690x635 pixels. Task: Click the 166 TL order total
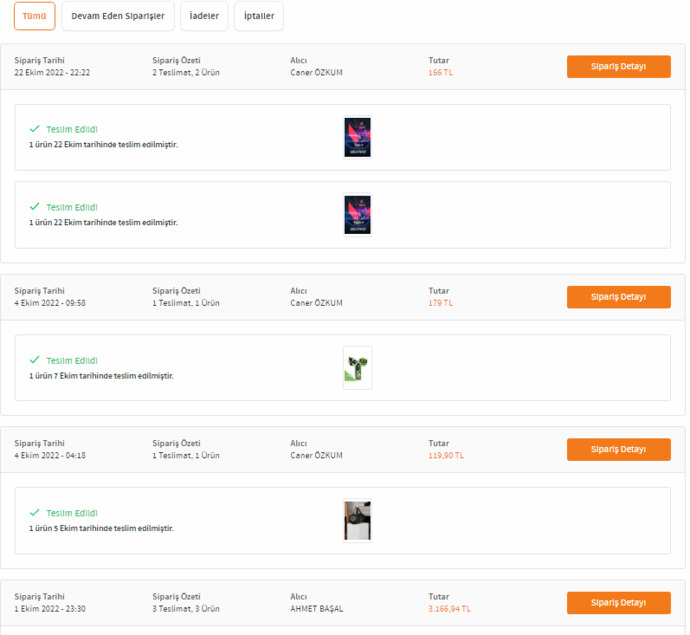click(x=440, y=73)
